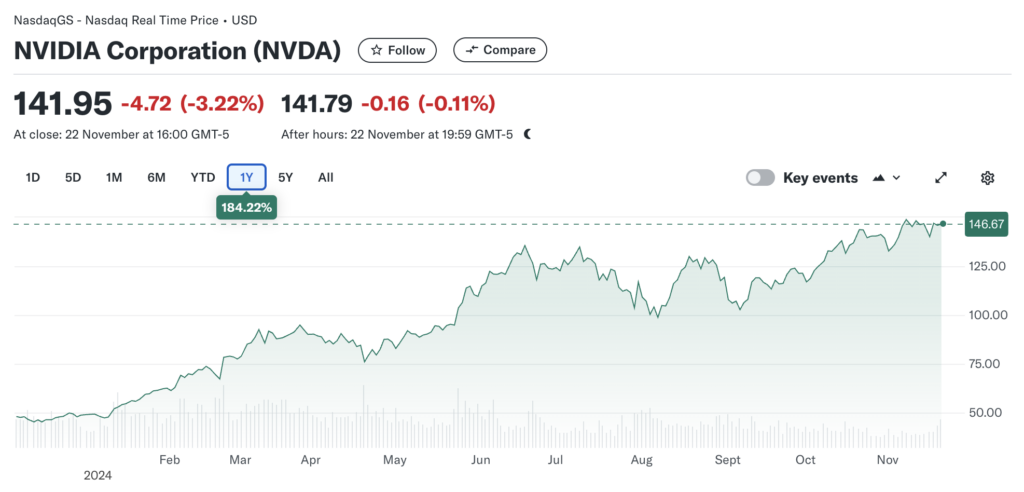Switch chart to 5Y range
The image size is (1024, 492).
[x=286, y=178]
